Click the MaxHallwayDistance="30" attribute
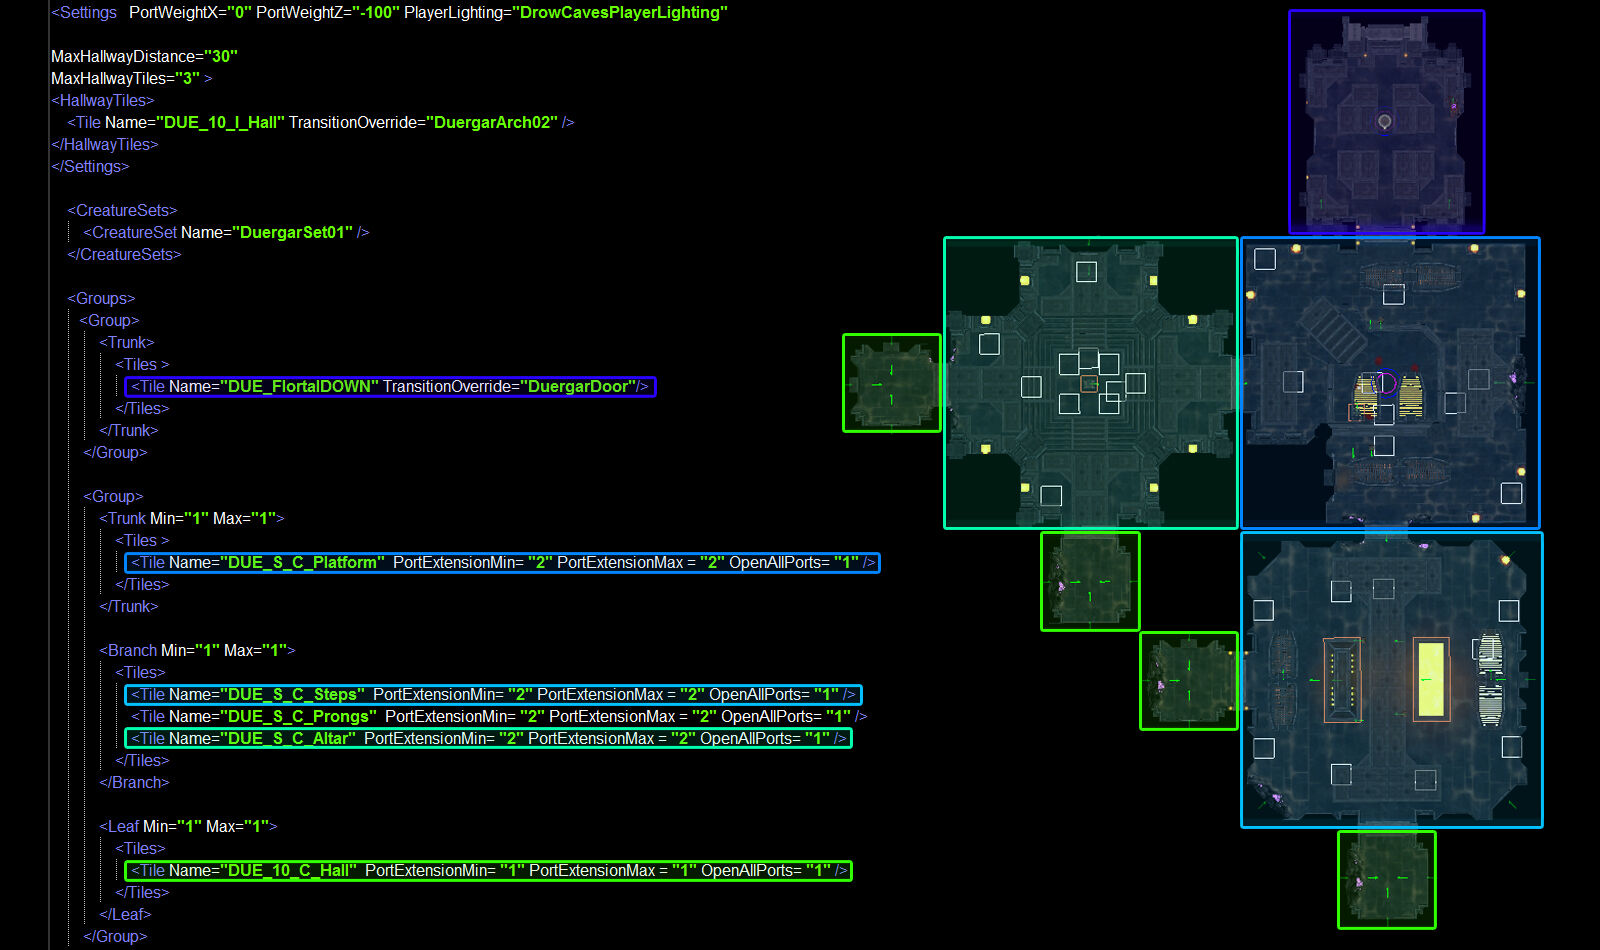 pos(144,56)
